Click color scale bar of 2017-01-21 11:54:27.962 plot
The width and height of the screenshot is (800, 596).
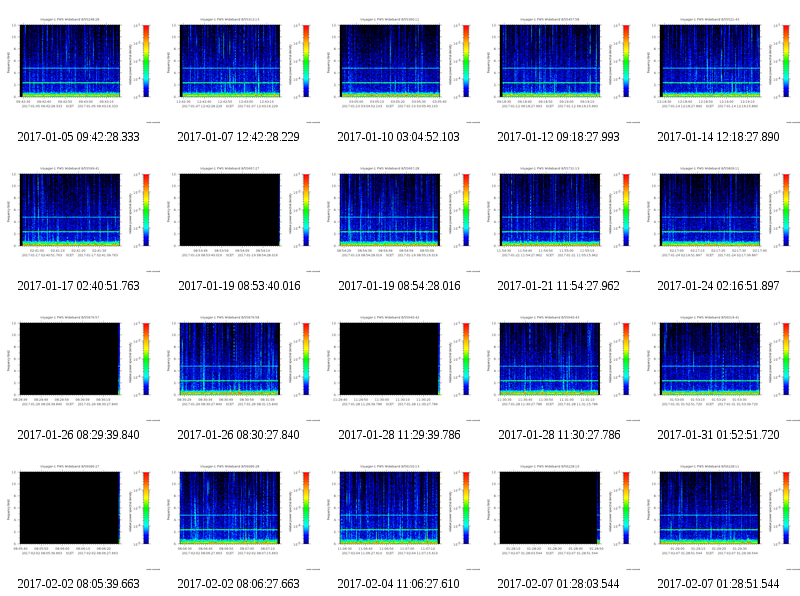point(626,210)
